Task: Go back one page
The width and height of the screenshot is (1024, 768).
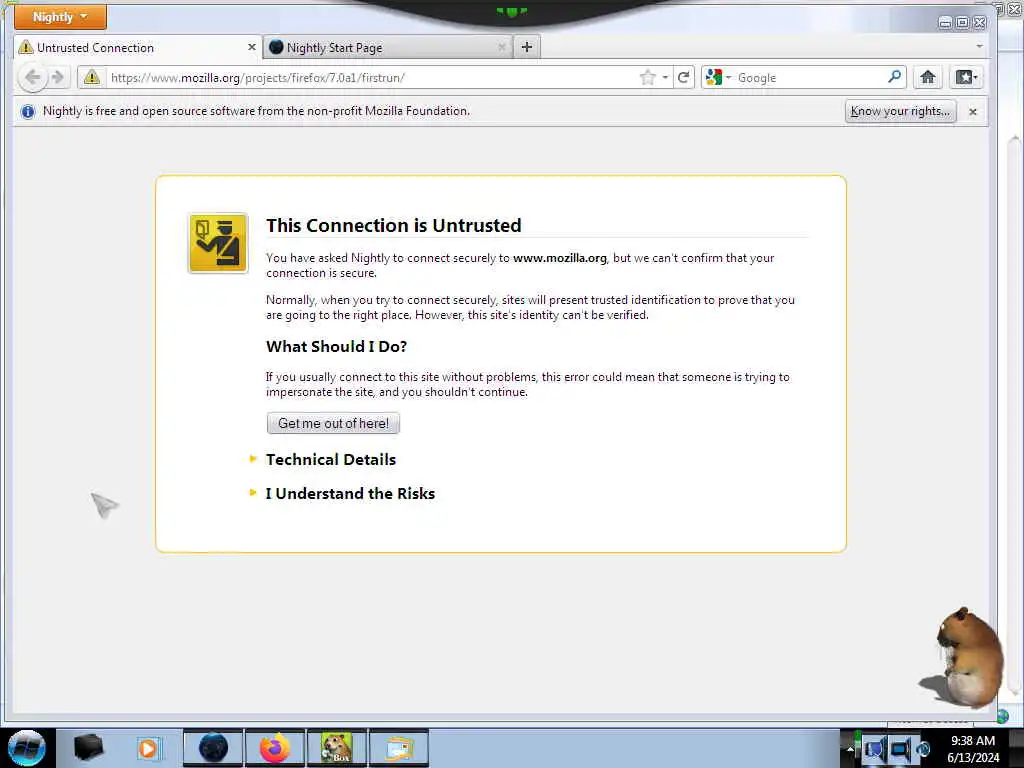Action: (x=32, y=77)
